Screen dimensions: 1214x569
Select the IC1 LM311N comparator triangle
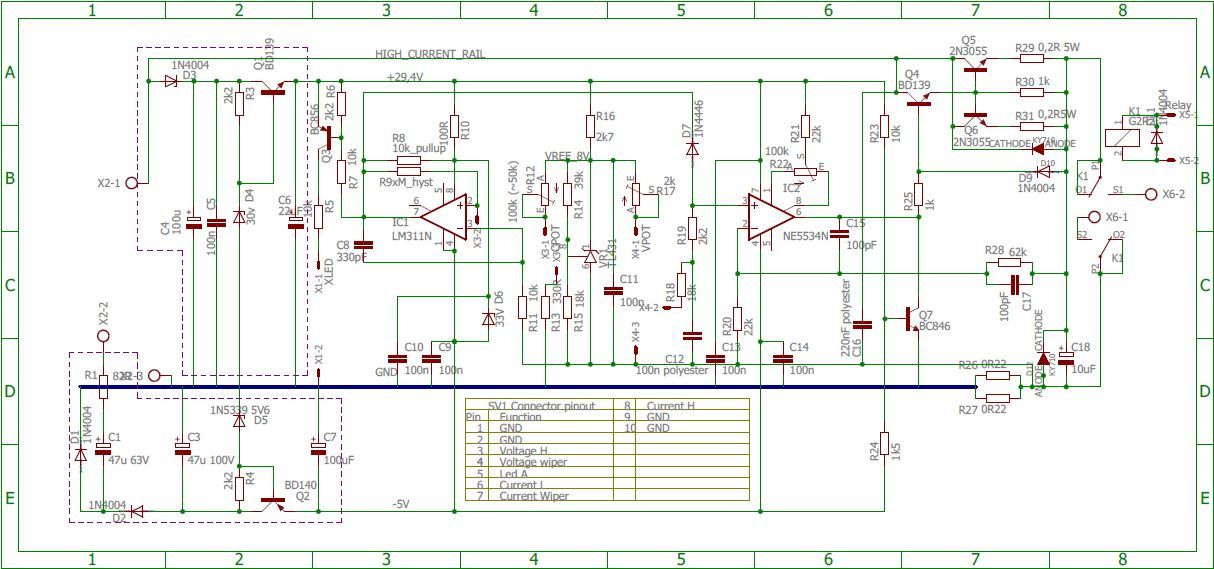click(445, 216)
